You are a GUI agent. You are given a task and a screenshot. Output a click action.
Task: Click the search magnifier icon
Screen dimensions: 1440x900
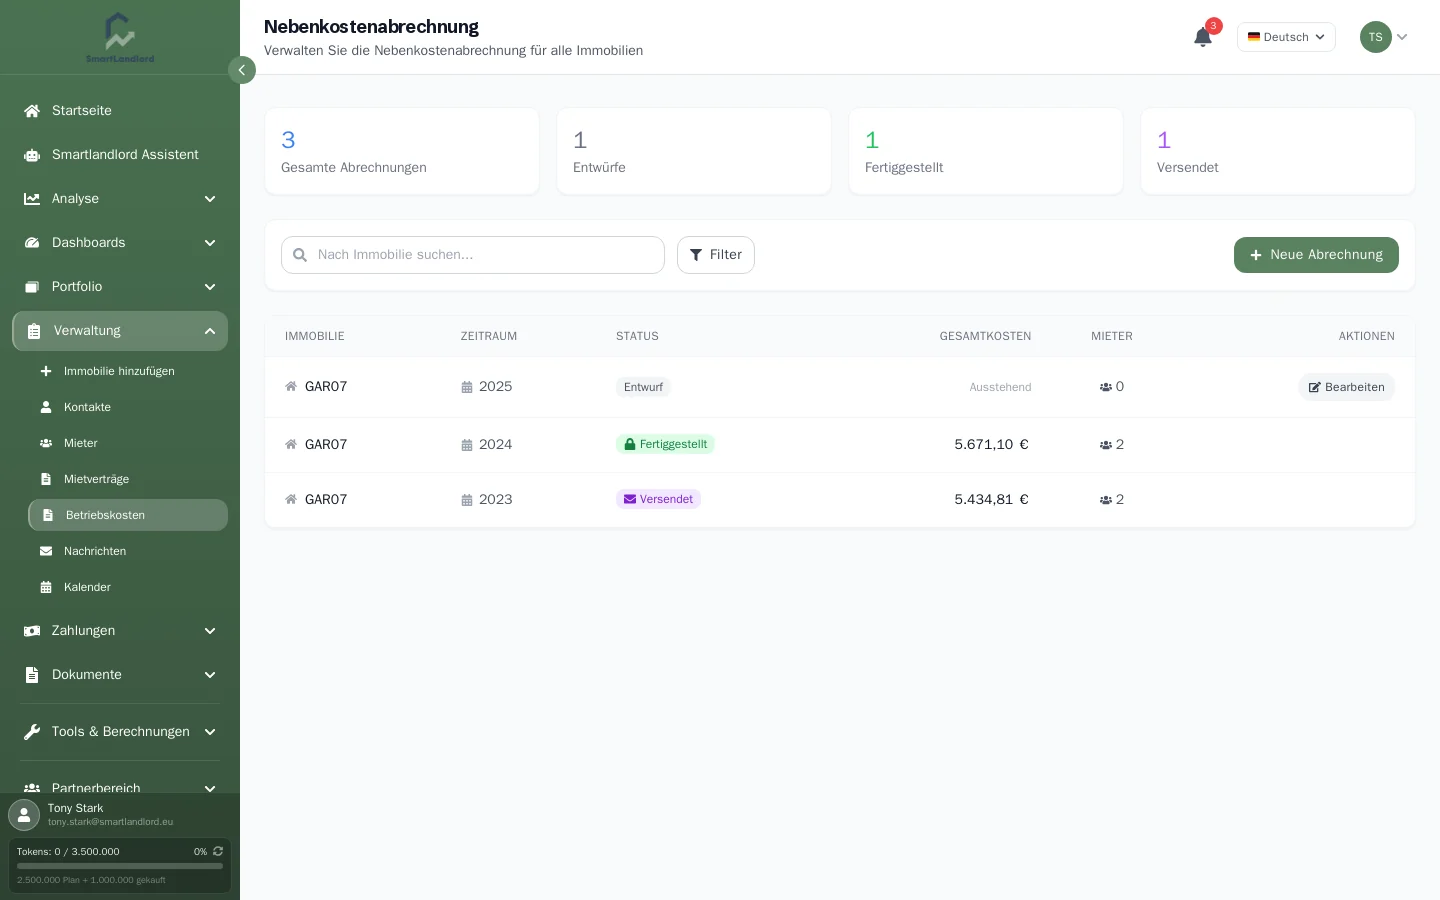click(300, 255)
